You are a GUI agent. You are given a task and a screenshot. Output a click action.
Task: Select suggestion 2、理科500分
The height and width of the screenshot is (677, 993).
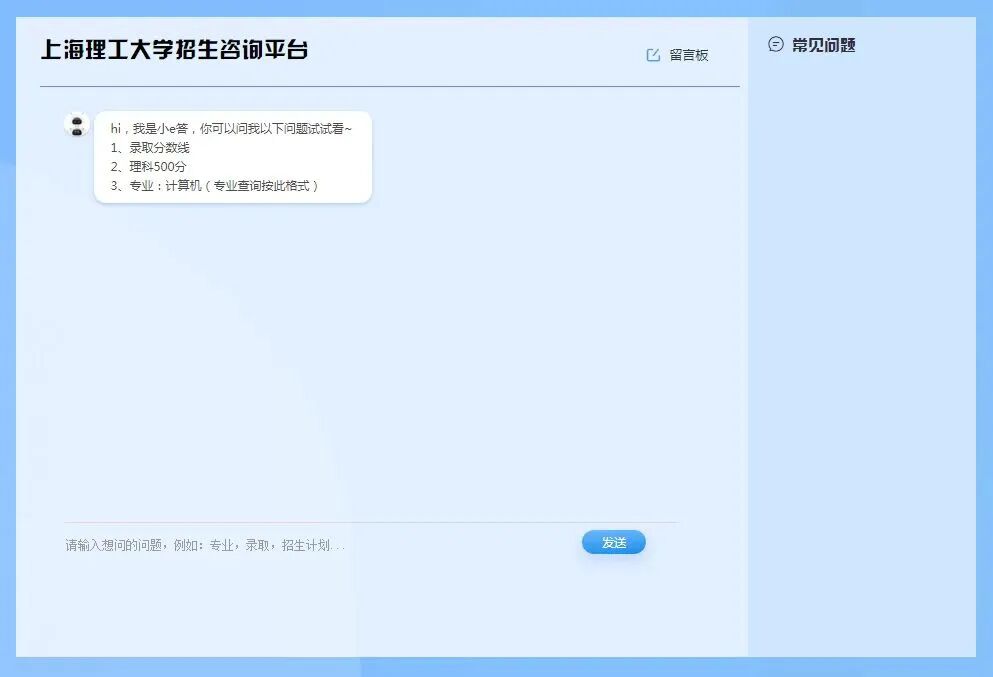[148, 167]
